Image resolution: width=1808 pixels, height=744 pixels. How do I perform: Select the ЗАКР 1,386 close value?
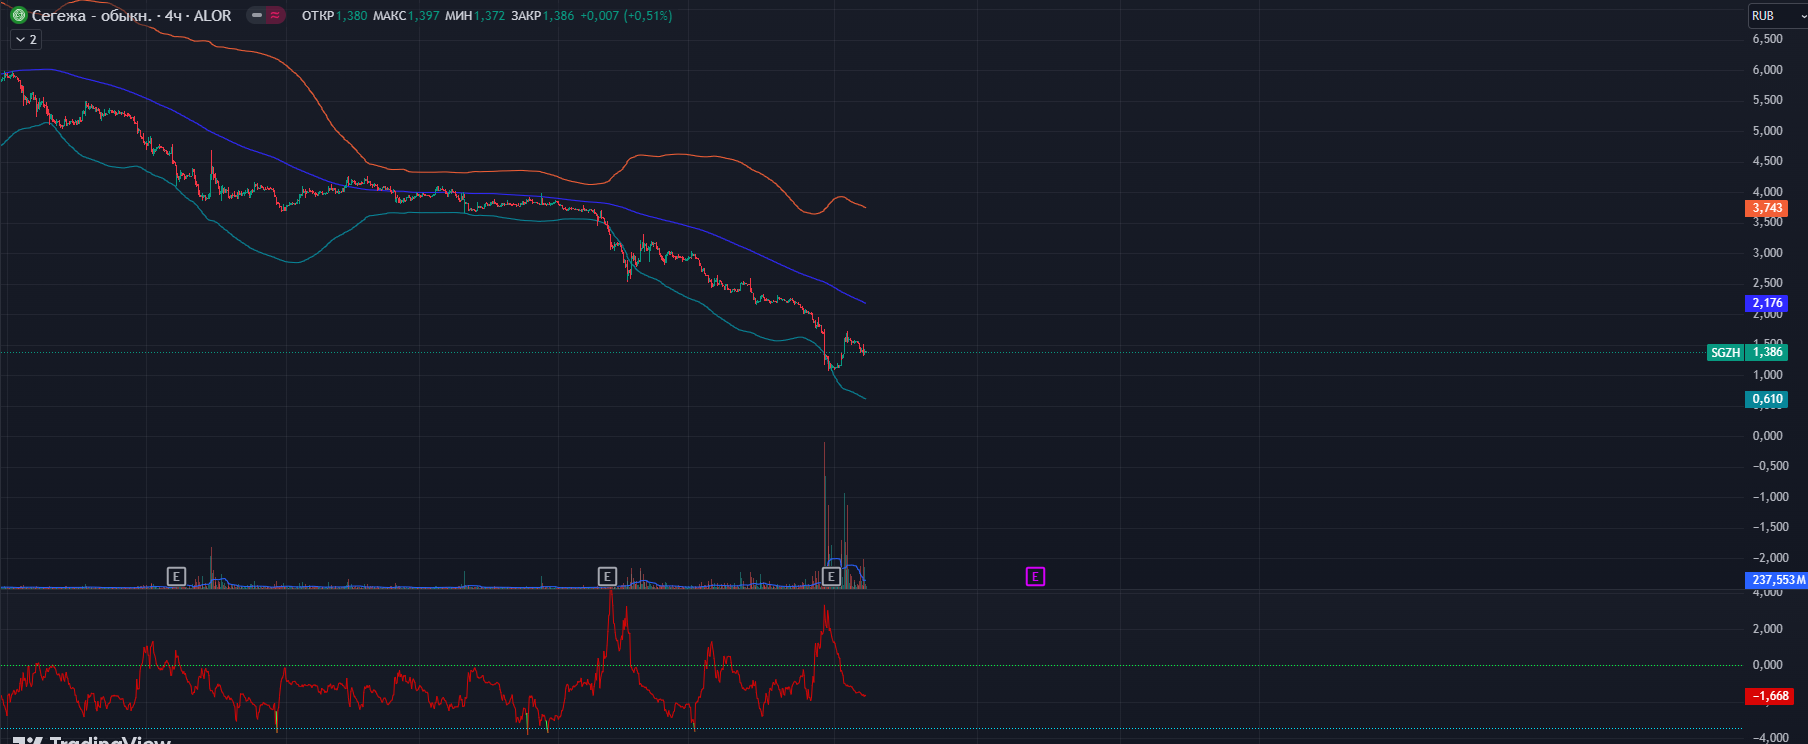click(x=543, y=15)
